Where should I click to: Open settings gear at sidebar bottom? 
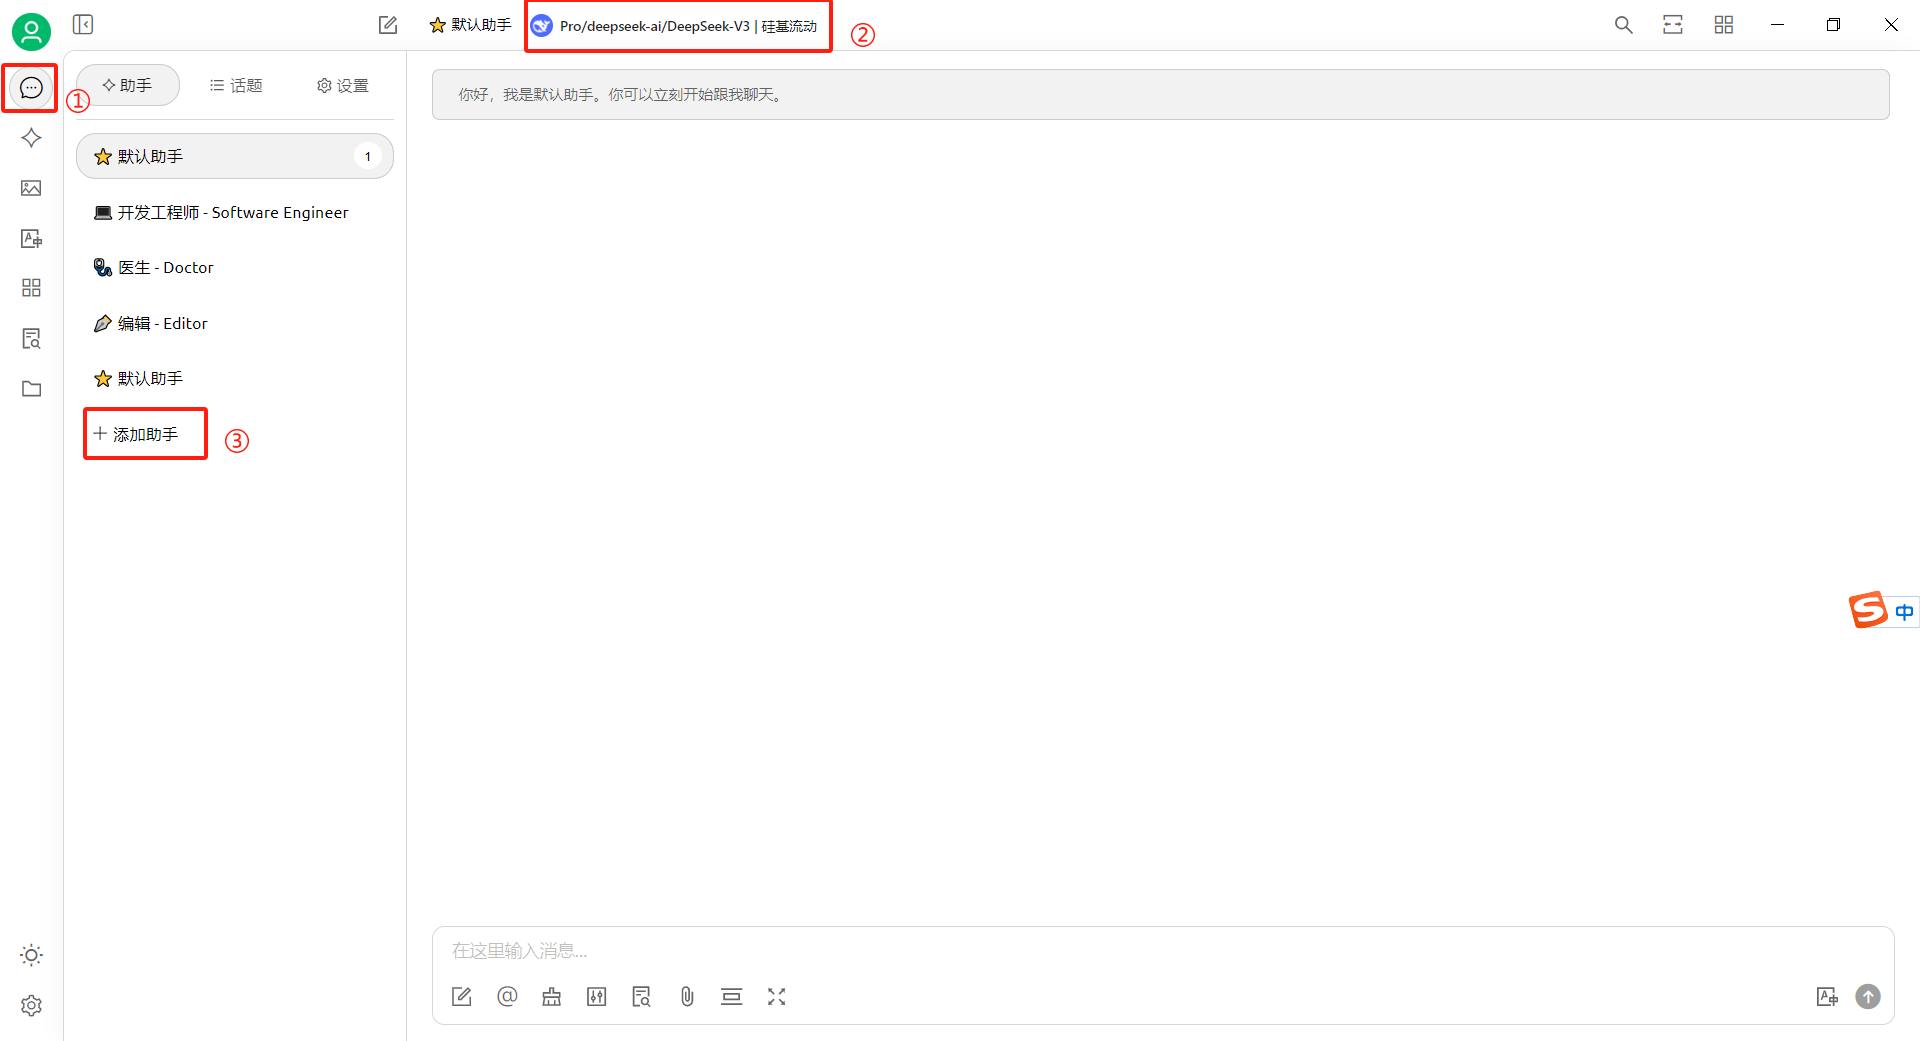tap(31, 1005)
